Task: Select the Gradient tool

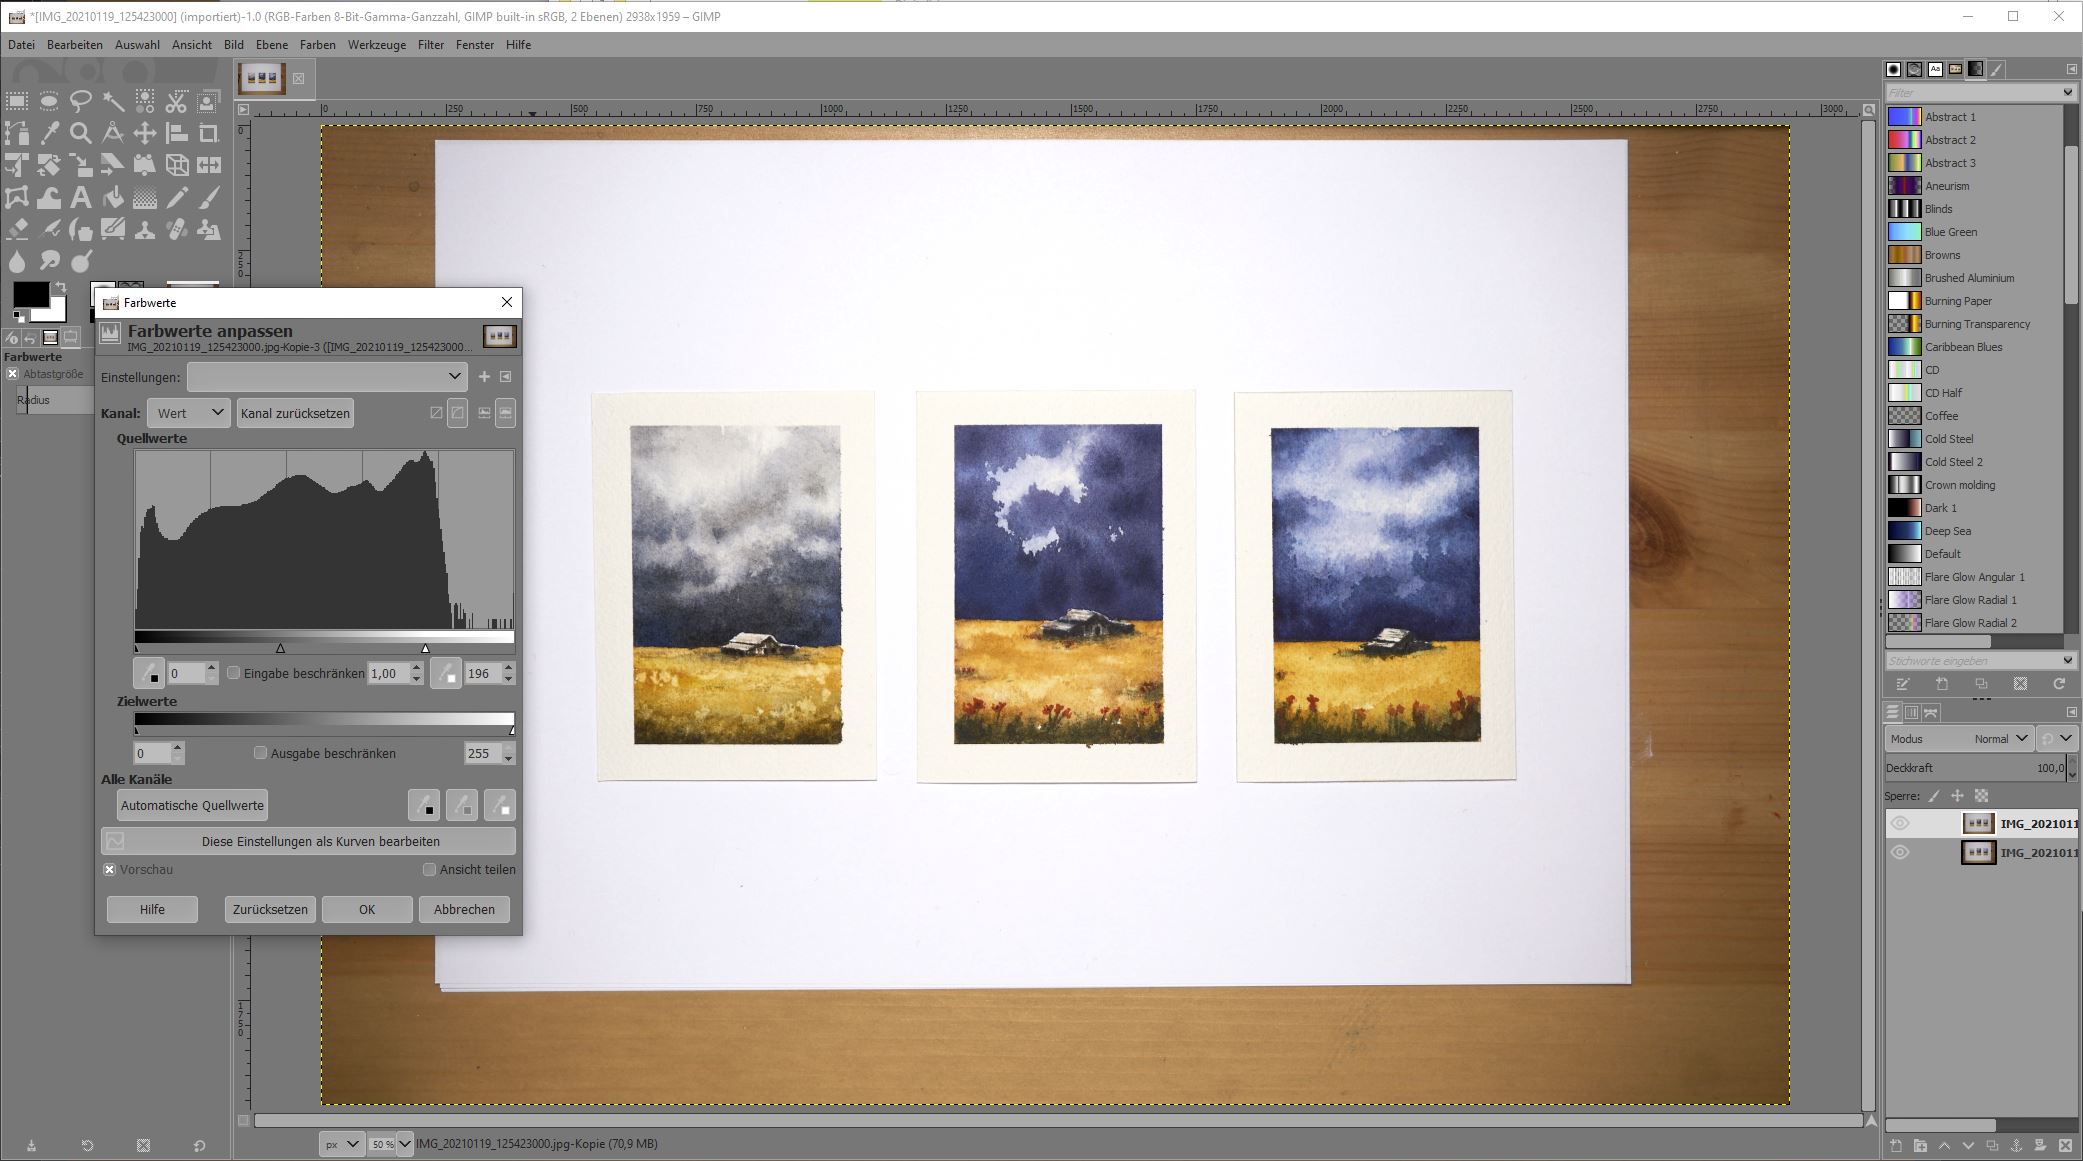Action: [145, 198]
